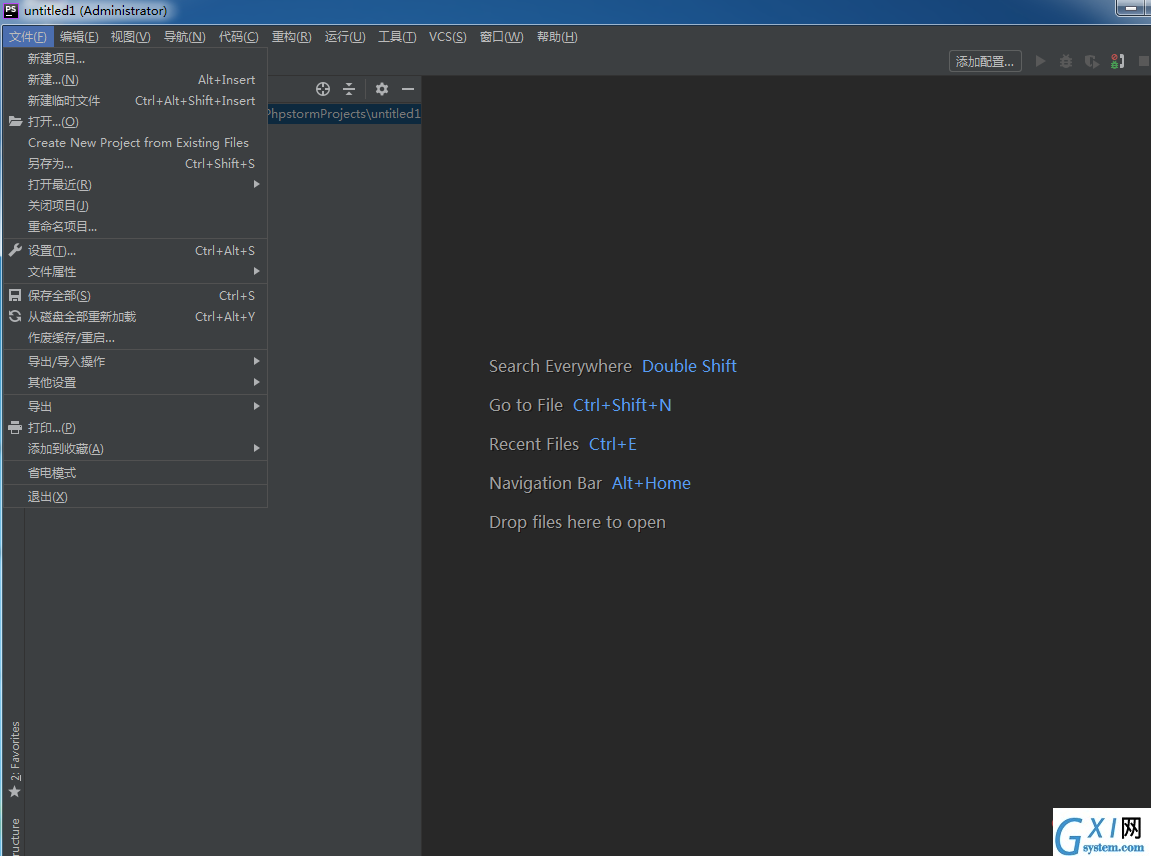Click 'Drop files here to open' text
This screenshot has width=1151, height=856.
(x=577, y=522)
